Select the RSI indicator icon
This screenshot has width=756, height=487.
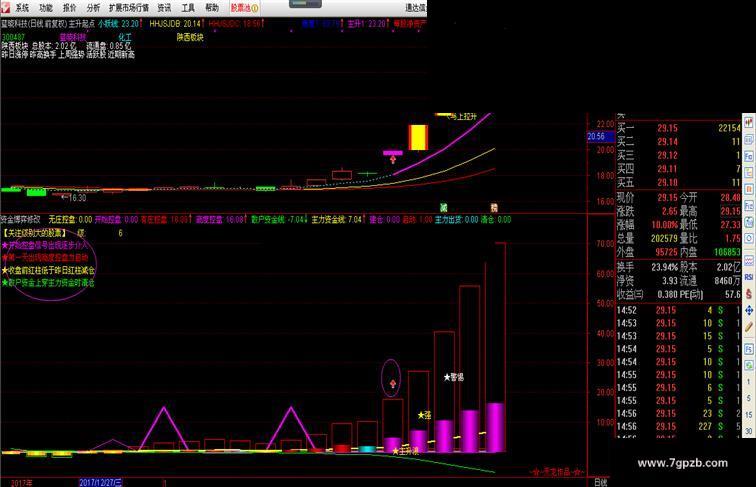coord(749,277)
